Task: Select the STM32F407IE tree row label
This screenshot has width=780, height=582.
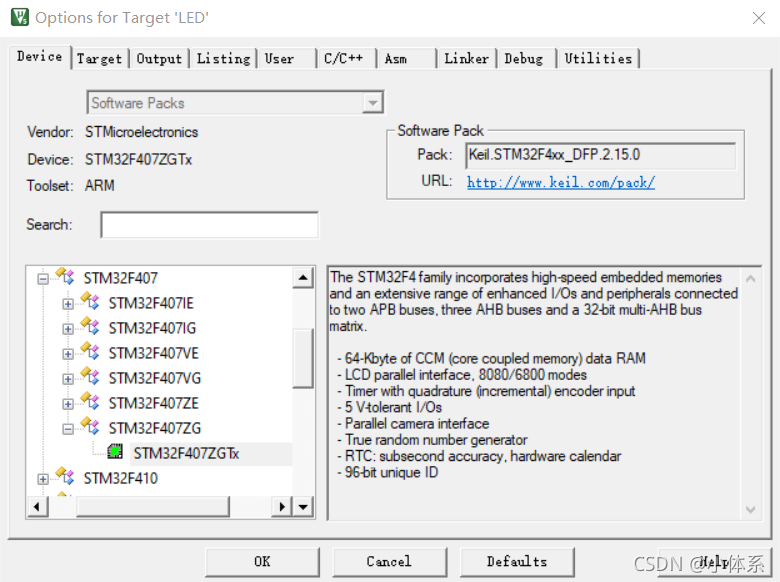Action: click(151, 303)
